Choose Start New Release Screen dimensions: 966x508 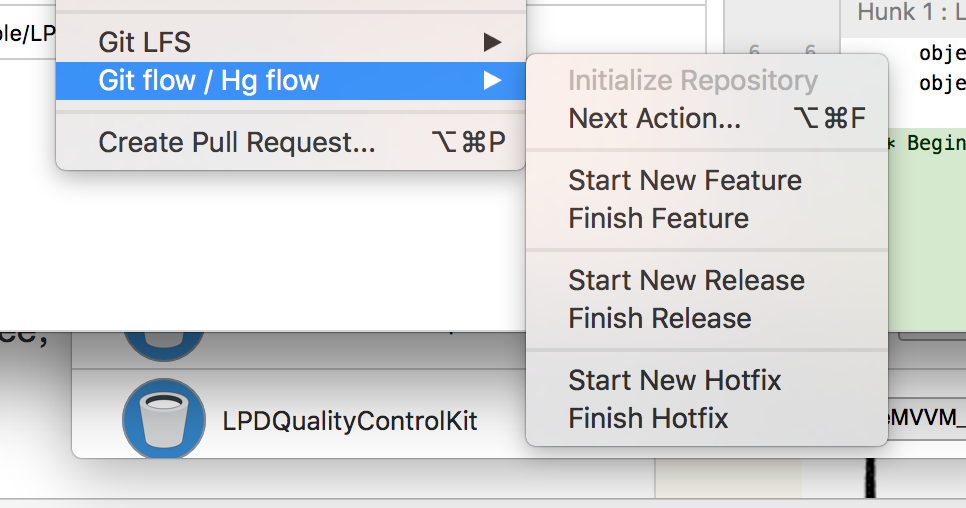tap(686, 281)
